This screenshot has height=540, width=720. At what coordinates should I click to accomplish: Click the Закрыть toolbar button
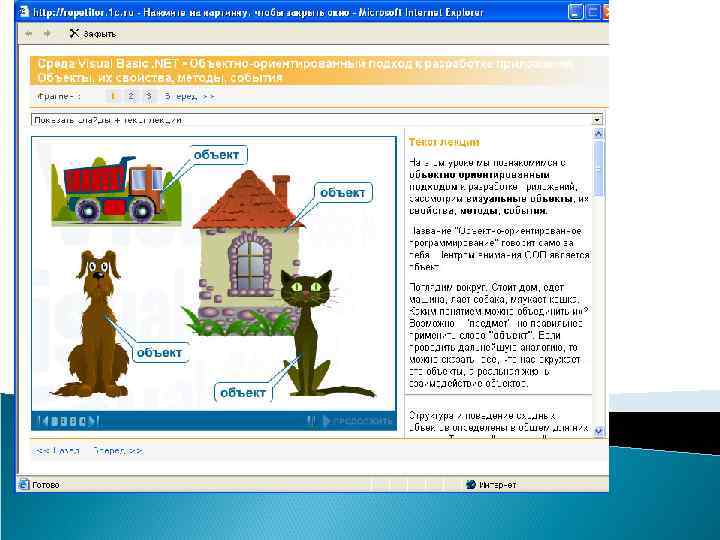tap(93, 34)
